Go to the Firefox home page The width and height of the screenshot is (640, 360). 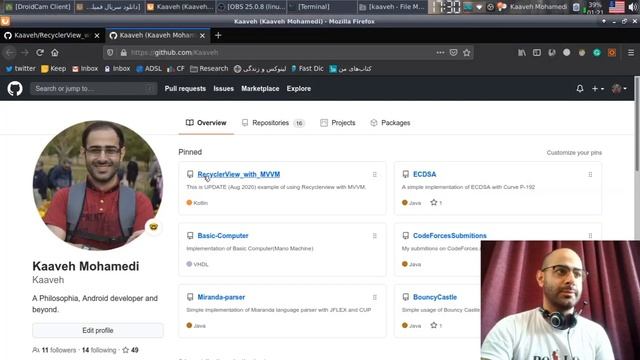click(55, 52)
